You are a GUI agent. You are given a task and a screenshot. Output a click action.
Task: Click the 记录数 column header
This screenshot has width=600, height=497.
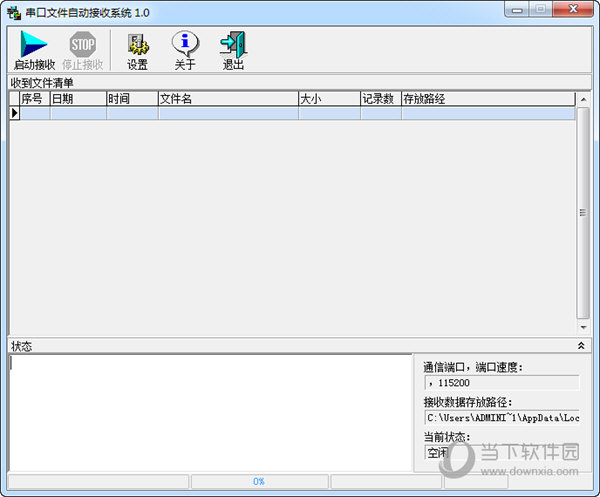(380, 99)
